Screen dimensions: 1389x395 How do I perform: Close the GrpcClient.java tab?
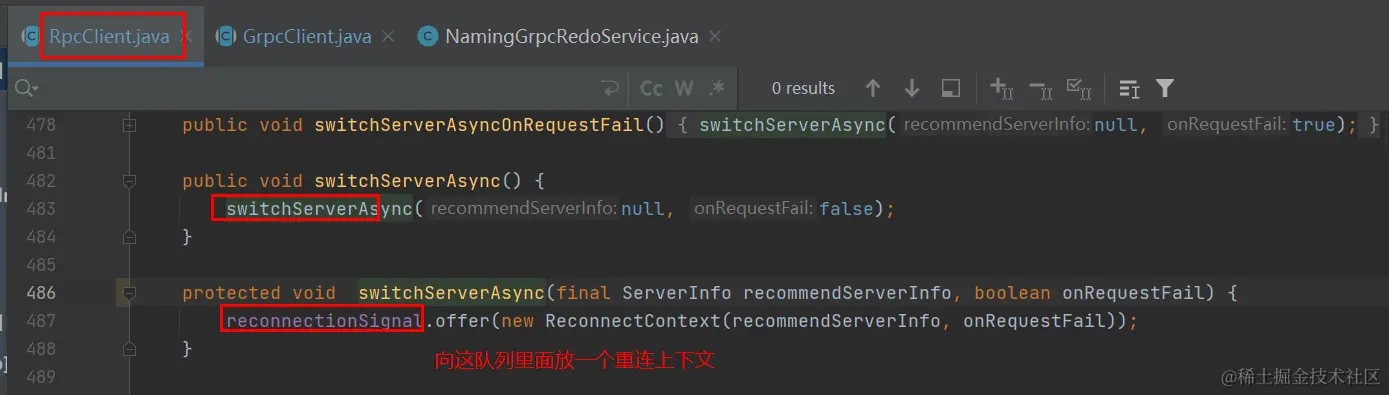pyautogui.click(x=389, y=37)
